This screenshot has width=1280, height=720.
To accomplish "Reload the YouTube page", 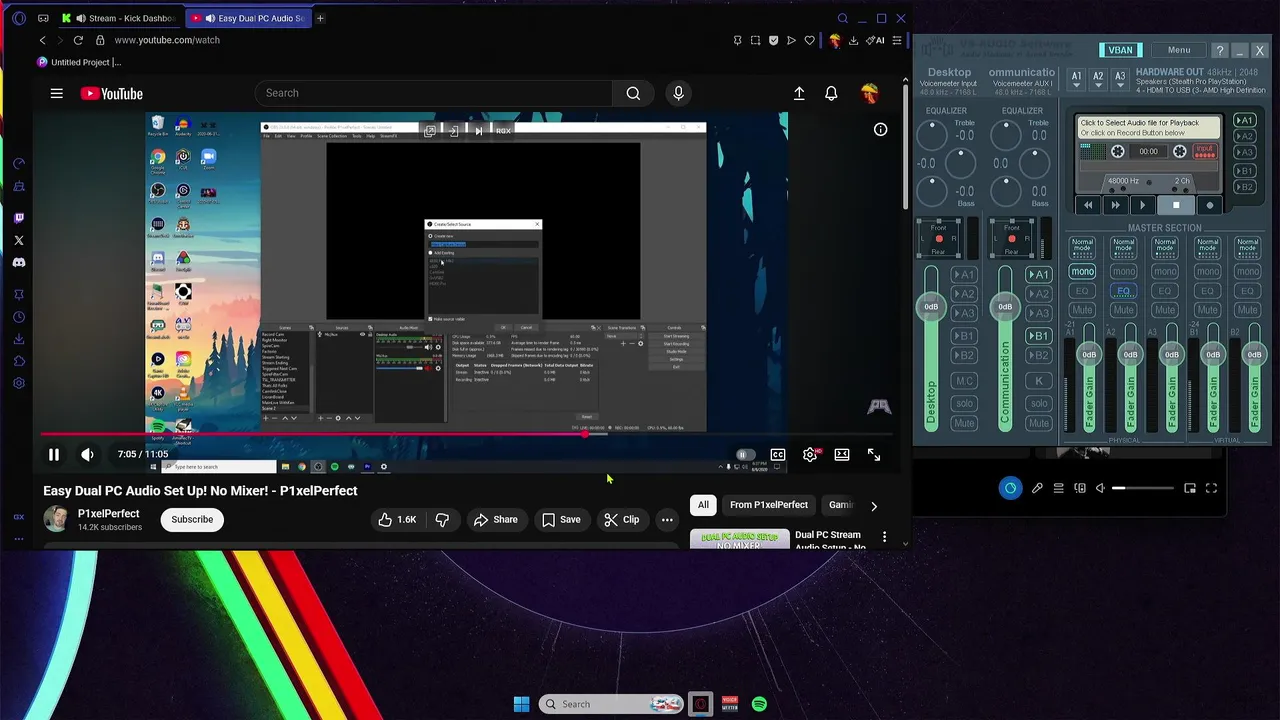I will tap(78, 40).
